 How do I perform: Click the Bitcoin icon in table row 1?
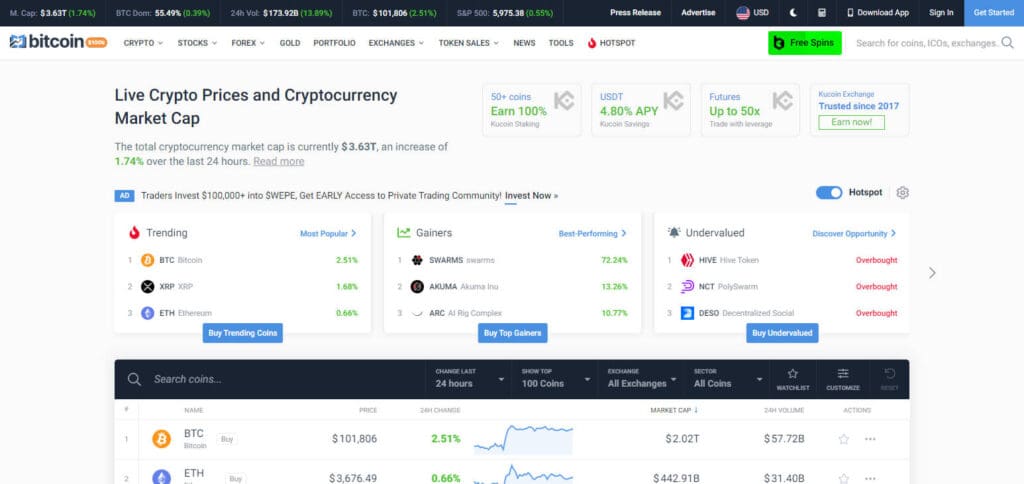click(x=161, y=439)
